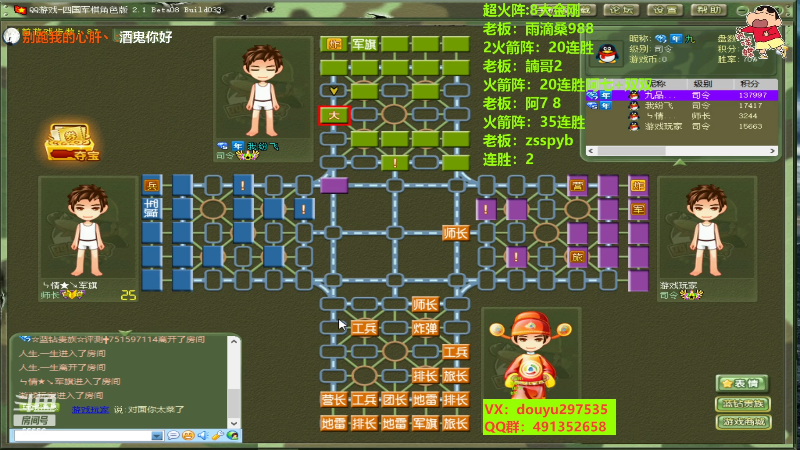This screenshot has width=800, height=450.
Task: Select the green 军旗 piece
Action: tap(364, 44)
